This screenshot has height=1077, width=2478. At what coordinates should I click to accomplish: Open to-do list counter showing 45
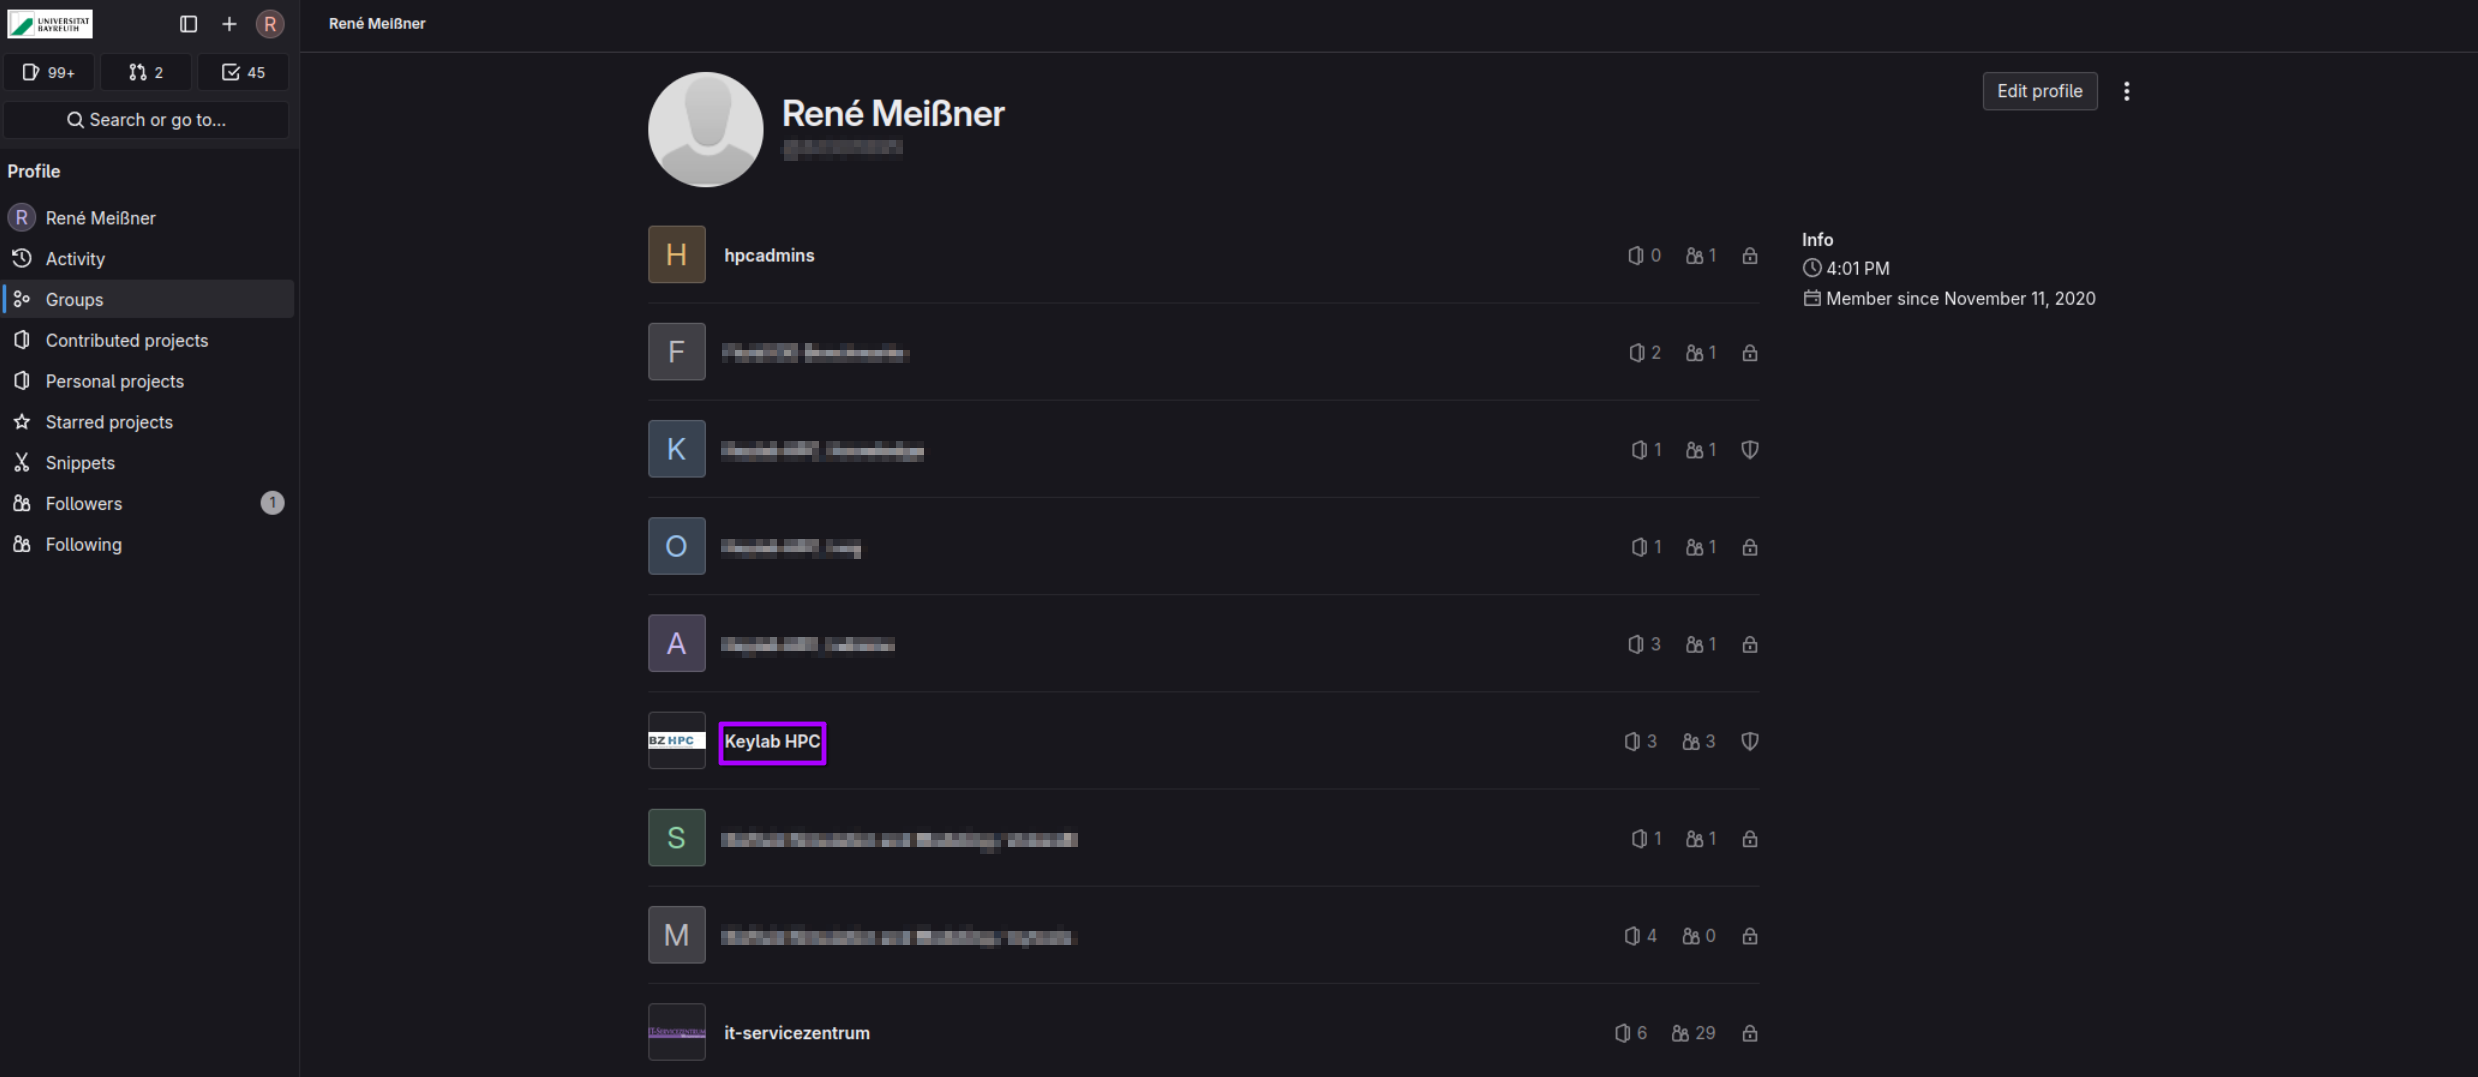(x=243, y=72)
